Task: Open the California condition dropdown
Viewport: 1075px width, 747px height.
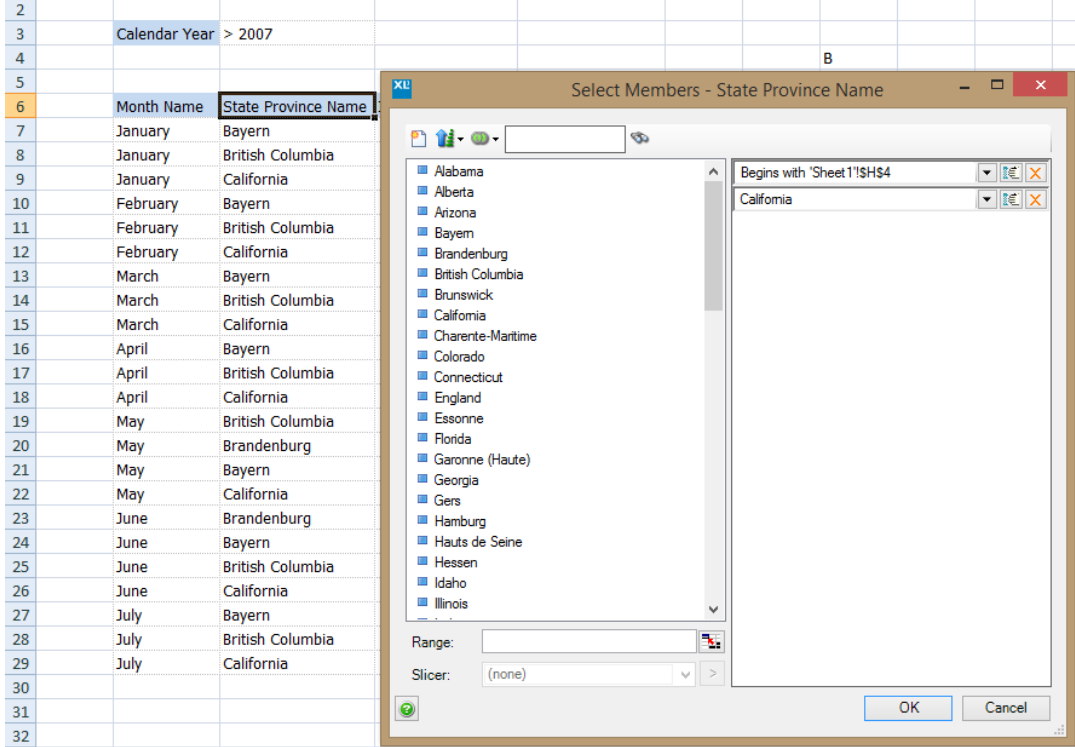Action: click(988, 199)
